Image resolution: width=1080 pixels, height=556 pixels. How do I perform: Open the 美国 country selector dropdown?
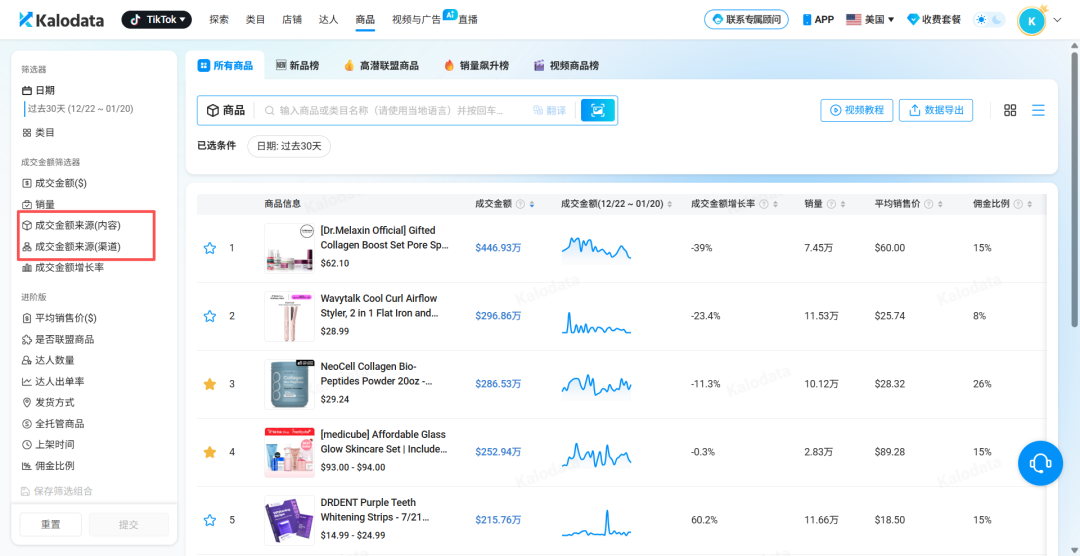870,20
